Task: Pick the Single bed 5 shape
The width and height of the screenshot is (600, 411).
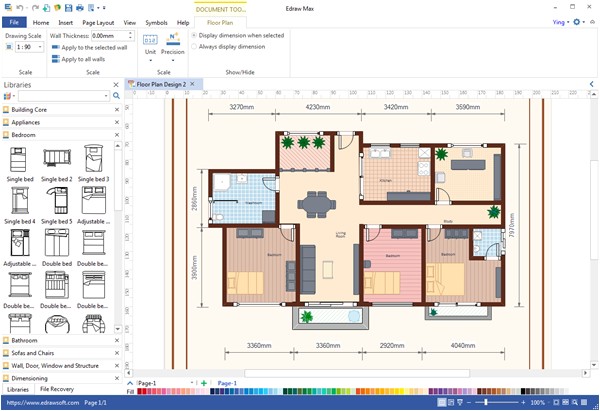Action: (x=57, y=200)
